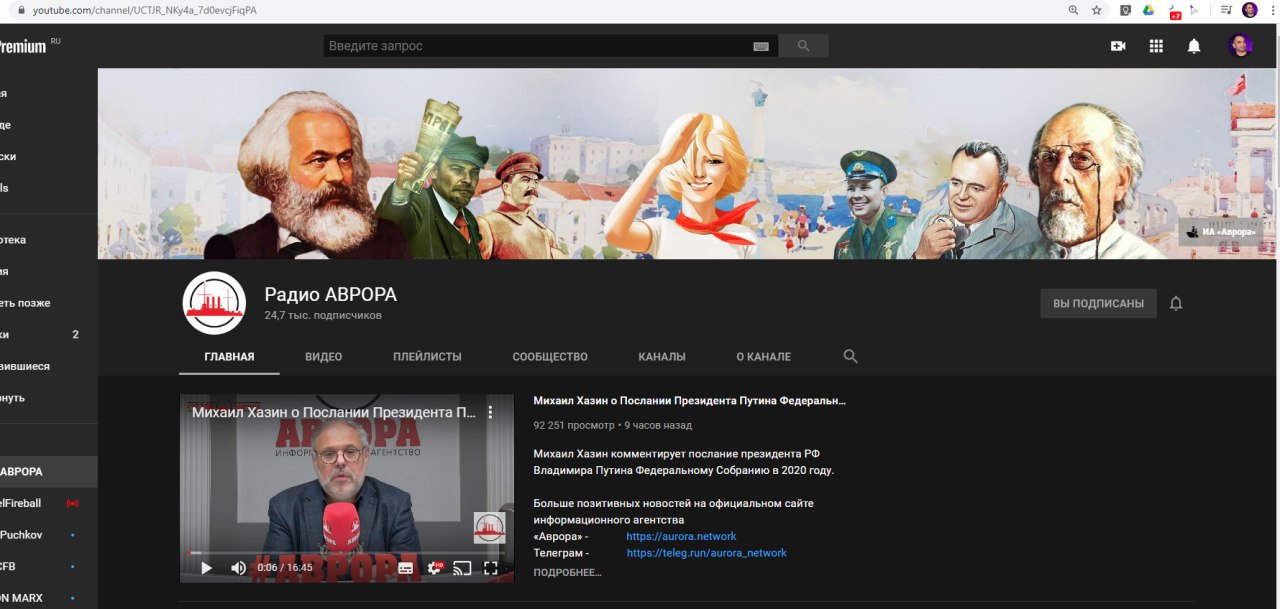Click the video title overlay text in player
This screenshot has width=1280, height=609.
pos(333,412)
